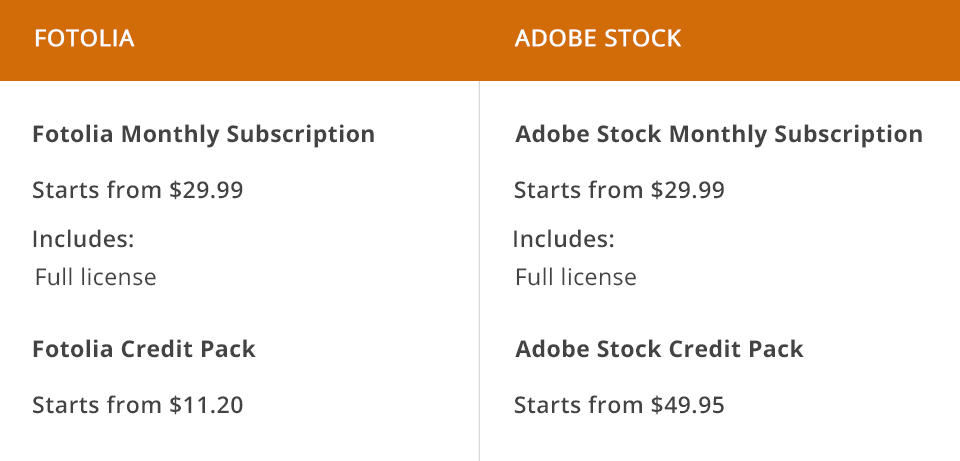Click Fotolia subscription 'Starts from $29.99' text
This screenshot has height=461, width=960.
click(x=137, y=190)
